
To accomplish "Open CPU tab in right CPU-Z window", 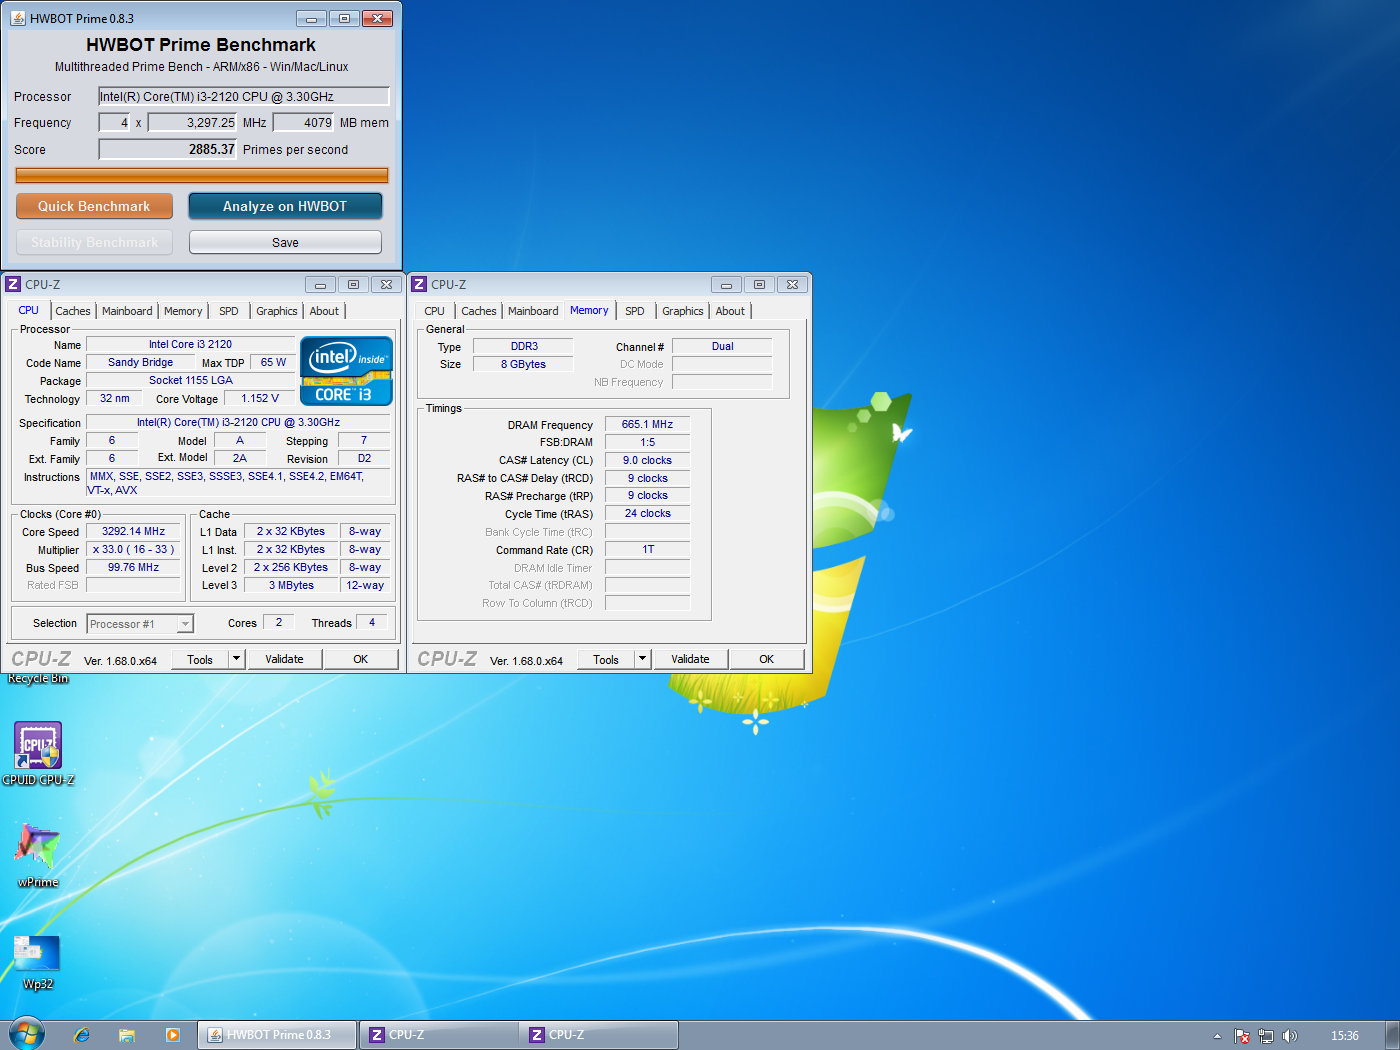I will tap(434, 311).
